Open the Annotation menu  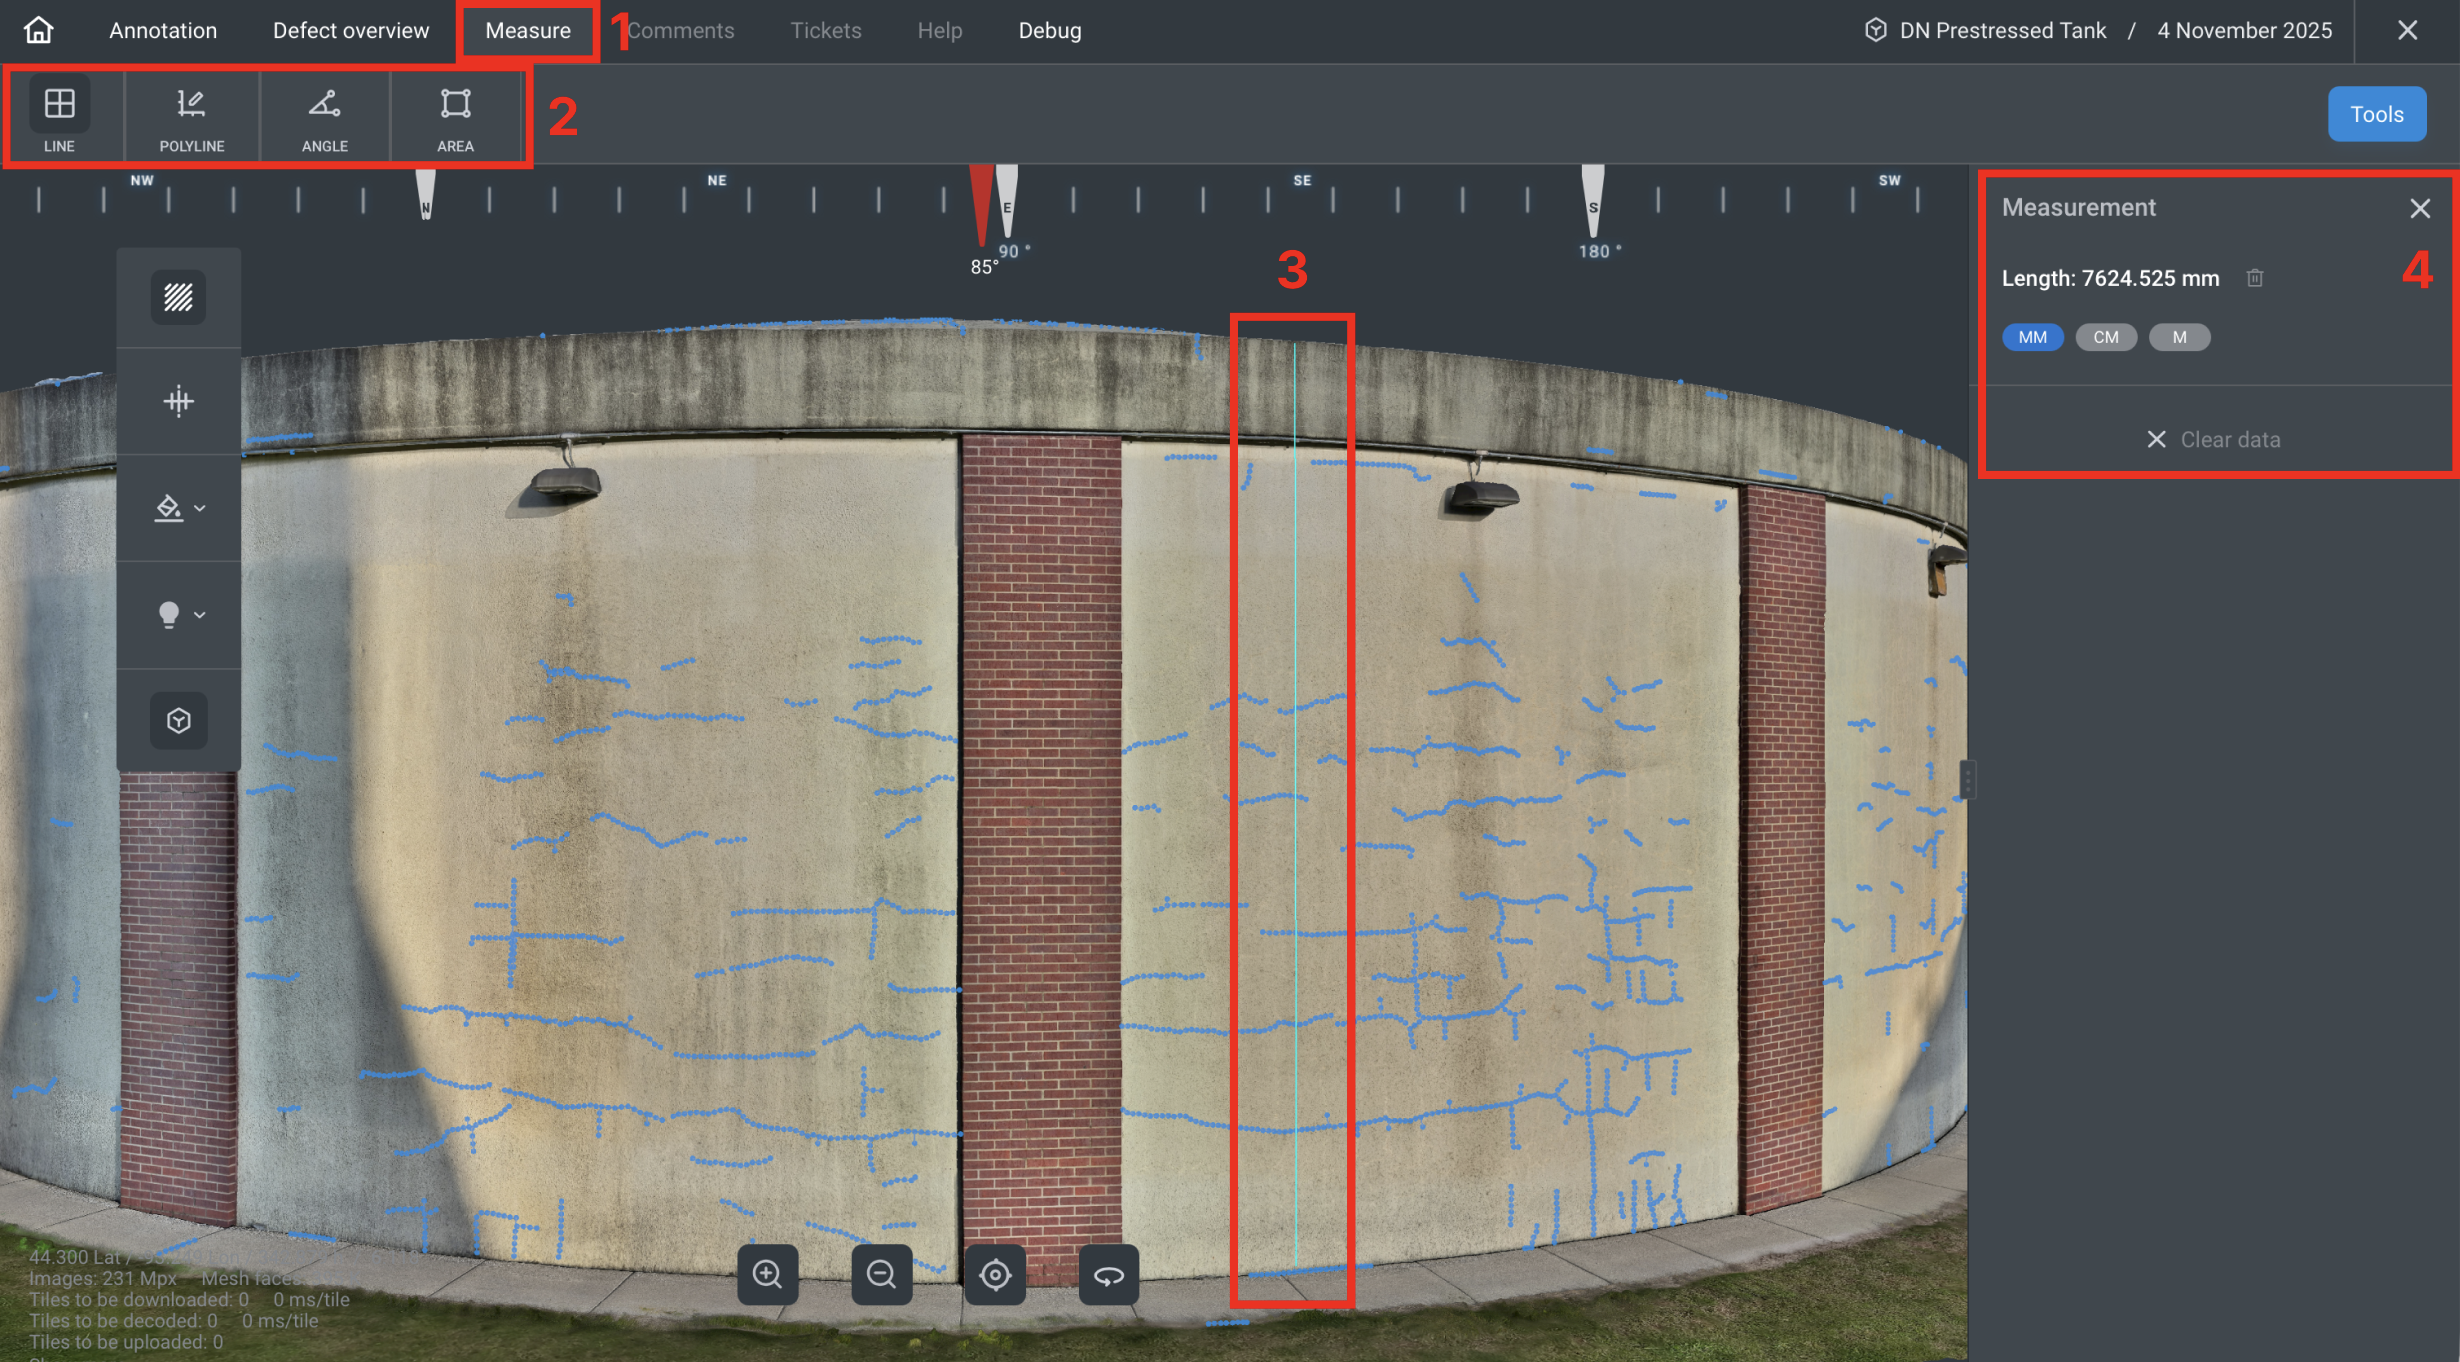pyautogui.click(x=163, y=30)
